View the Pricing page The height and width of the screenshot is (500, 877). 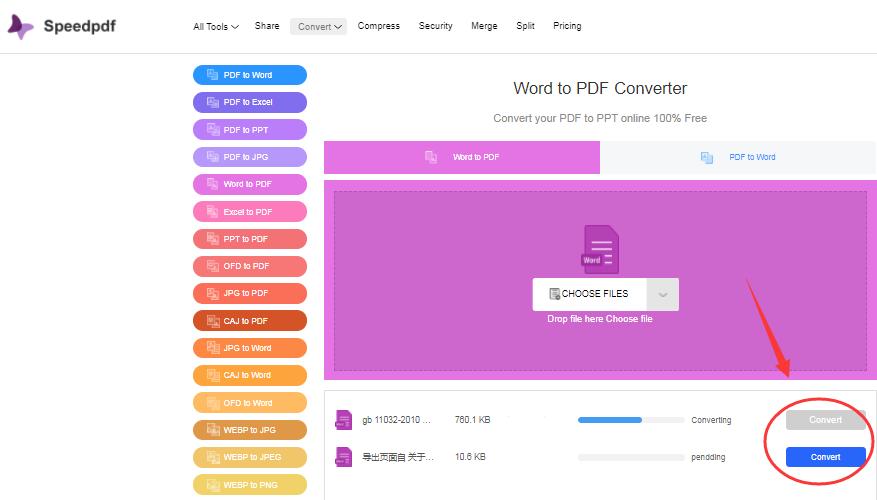[567, 26]
